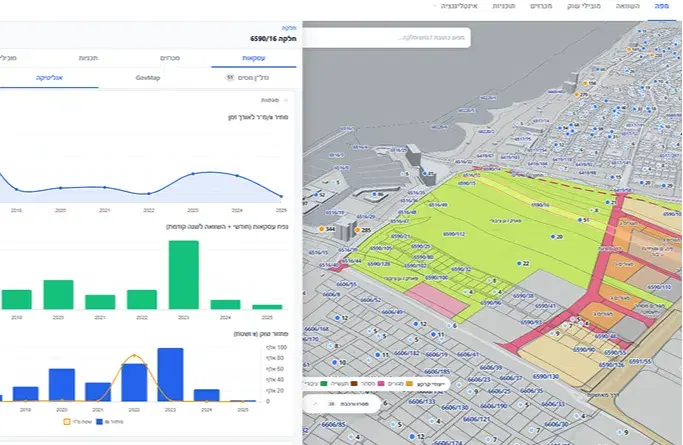
Task: Click the 2020 blue turnover bar
Action: pyautogui.click(x=61, y=385)
